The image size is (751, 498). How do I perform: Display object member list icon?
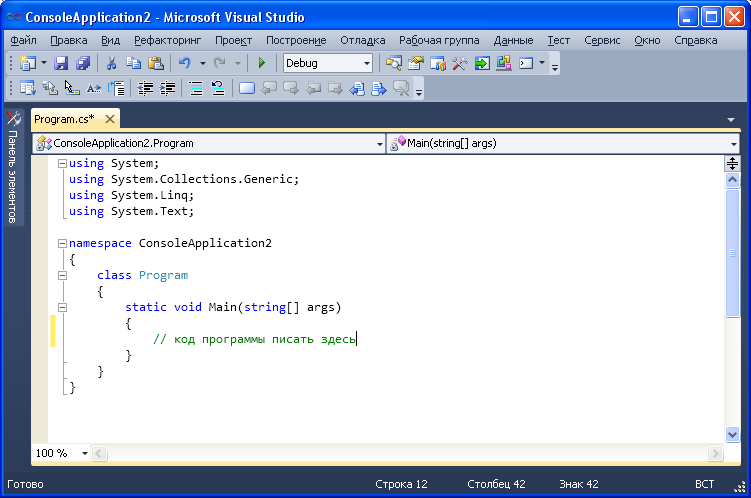point(27,88)
